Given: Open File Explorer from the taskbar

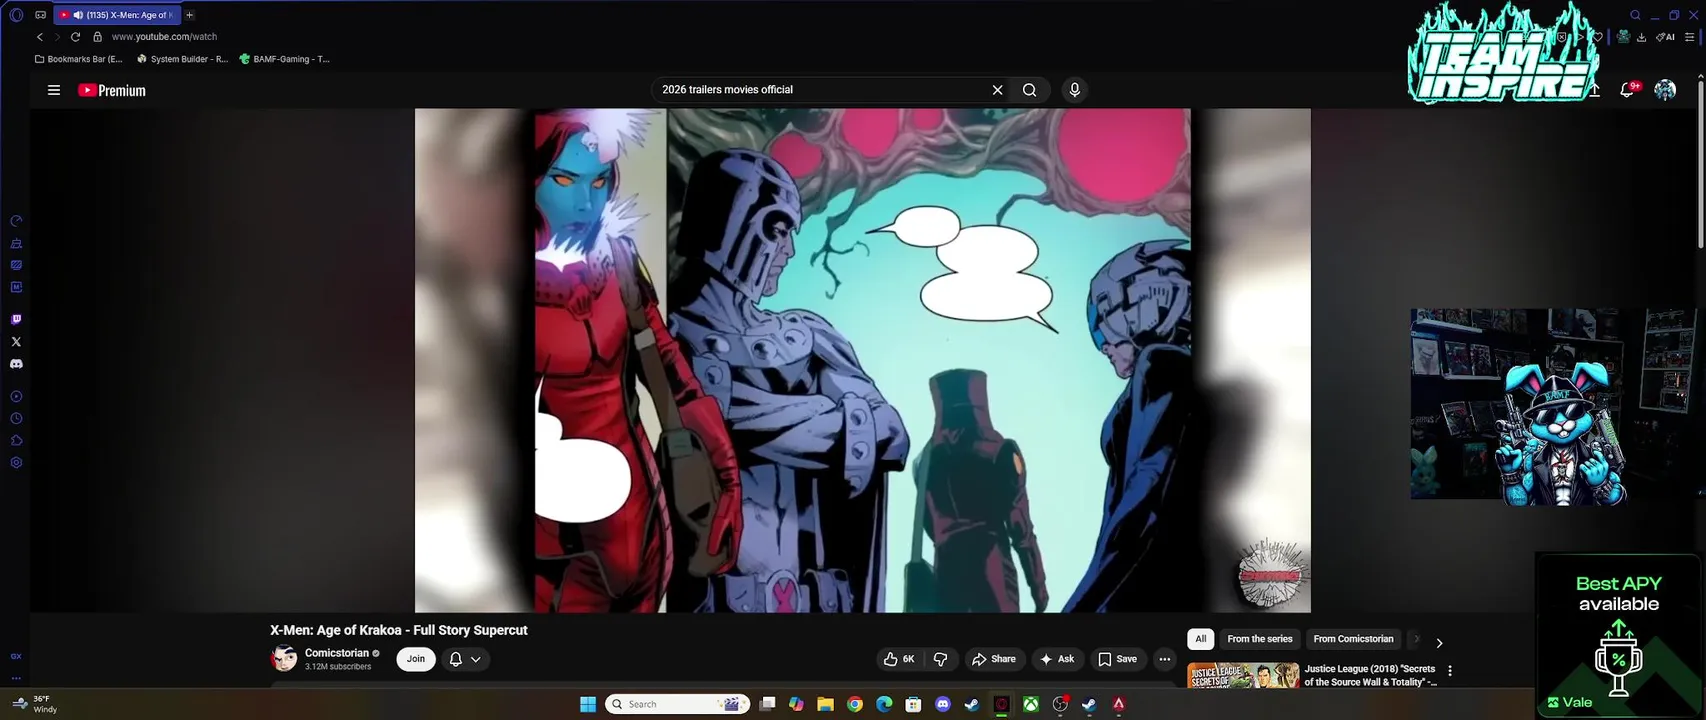Looking at the screenshot, I should click(825, 704).
